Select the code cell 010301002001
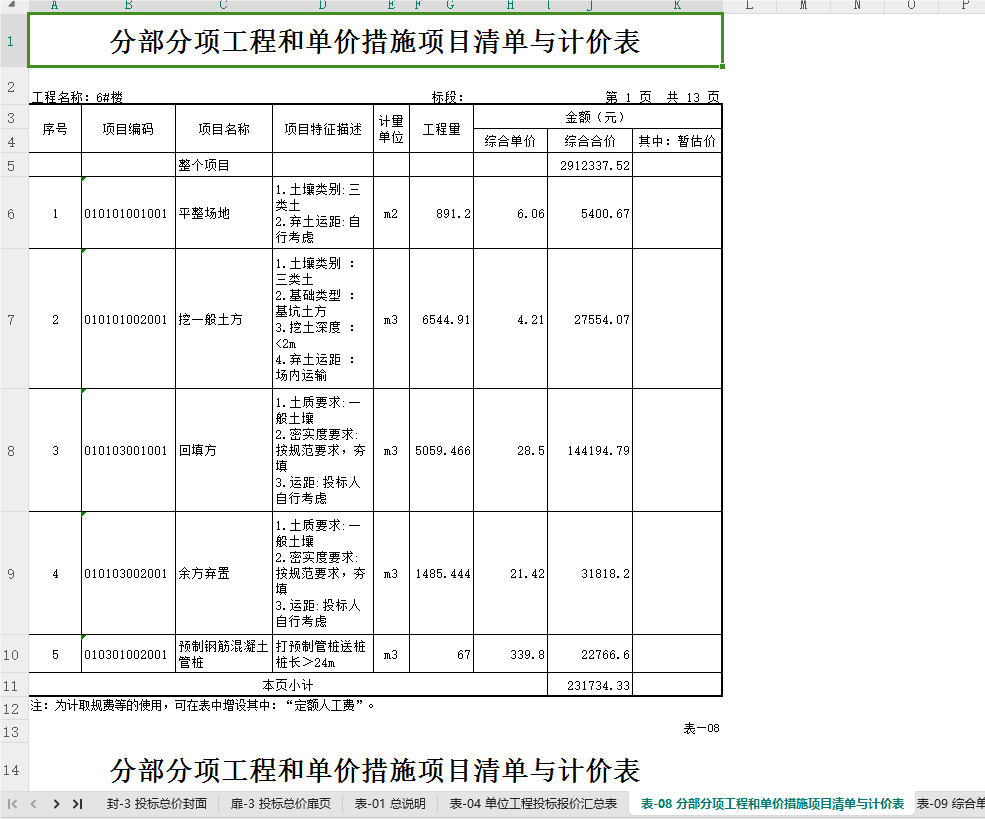The height and width of the screenshot is (819, 985). point(128,654)
